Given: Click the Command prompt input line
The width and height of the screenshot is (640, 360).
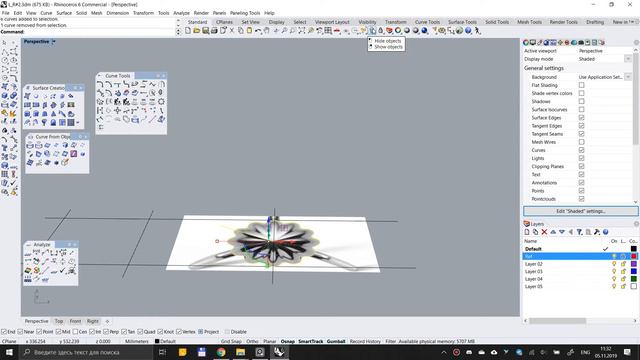Looking at the screenshot, I should pos(88,31).
